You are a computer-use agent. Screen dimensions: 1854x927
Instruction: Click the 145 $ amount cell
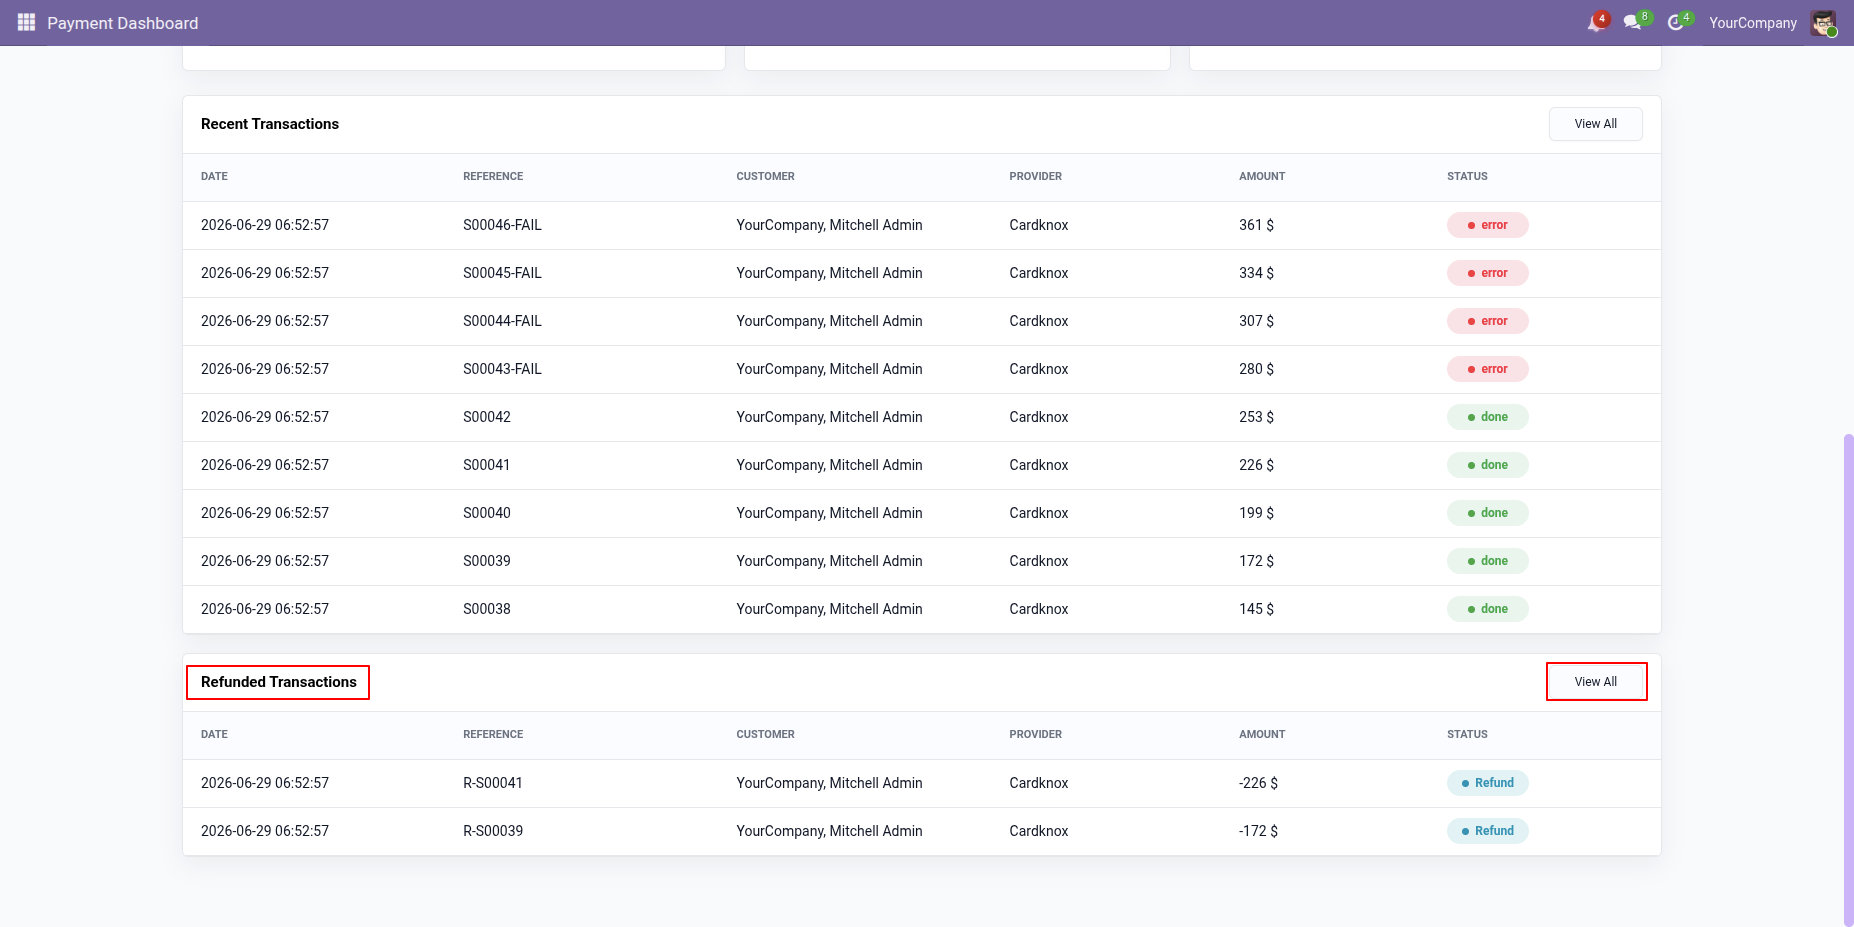point(1256,609)
